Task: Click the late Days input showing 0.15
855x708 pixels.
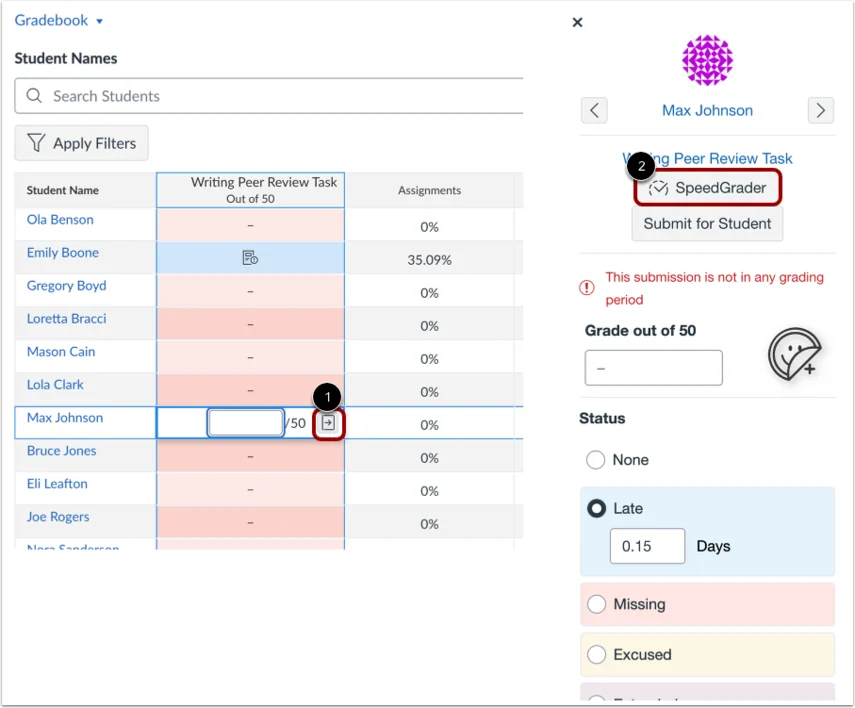Action: (x=647, y=546)
